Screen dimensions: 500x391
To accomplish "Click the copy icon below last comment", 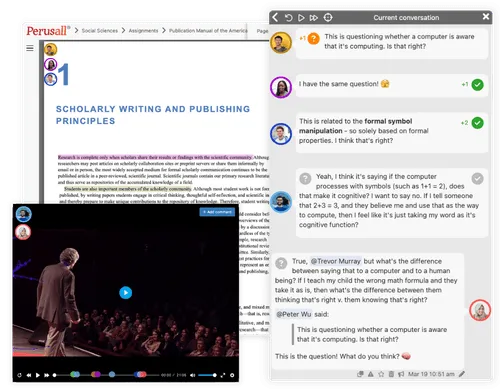I will (360, 374).
